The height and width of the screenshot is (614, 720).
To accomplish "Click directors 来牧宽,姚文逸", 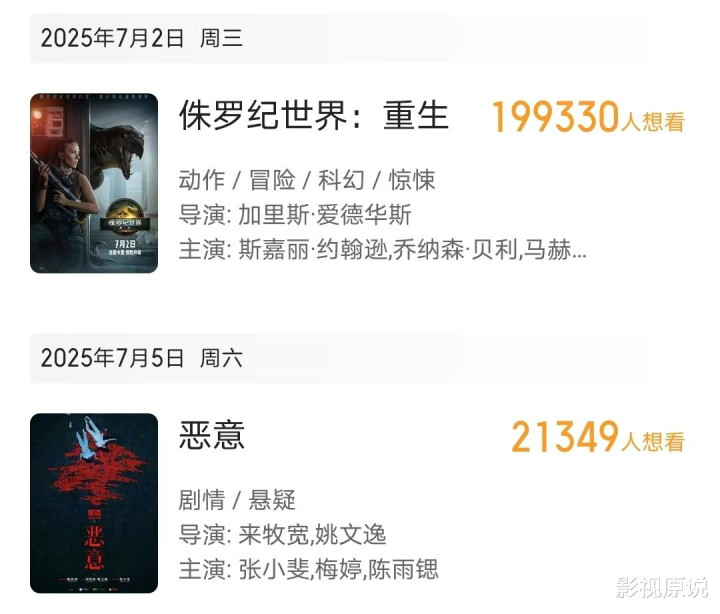I will (x=312, y=535).
